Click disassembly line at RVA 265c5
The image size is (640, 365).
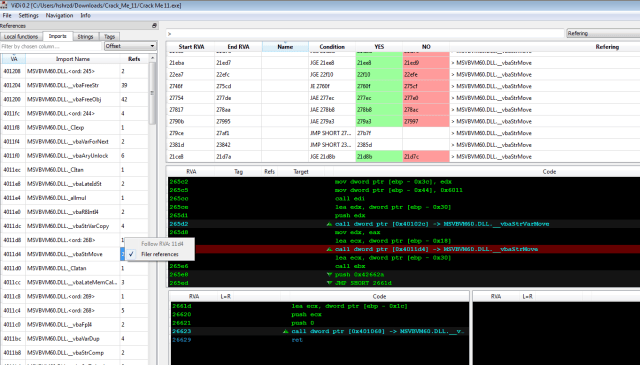click(x=404, y=190)
